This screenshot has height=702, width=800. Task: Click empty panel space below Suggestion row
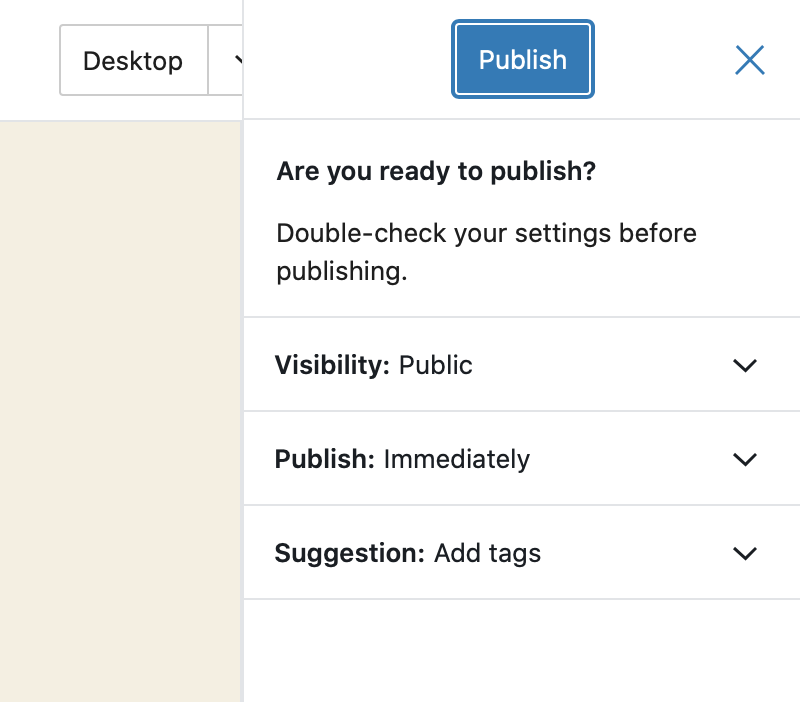click(x=522, y=650)
